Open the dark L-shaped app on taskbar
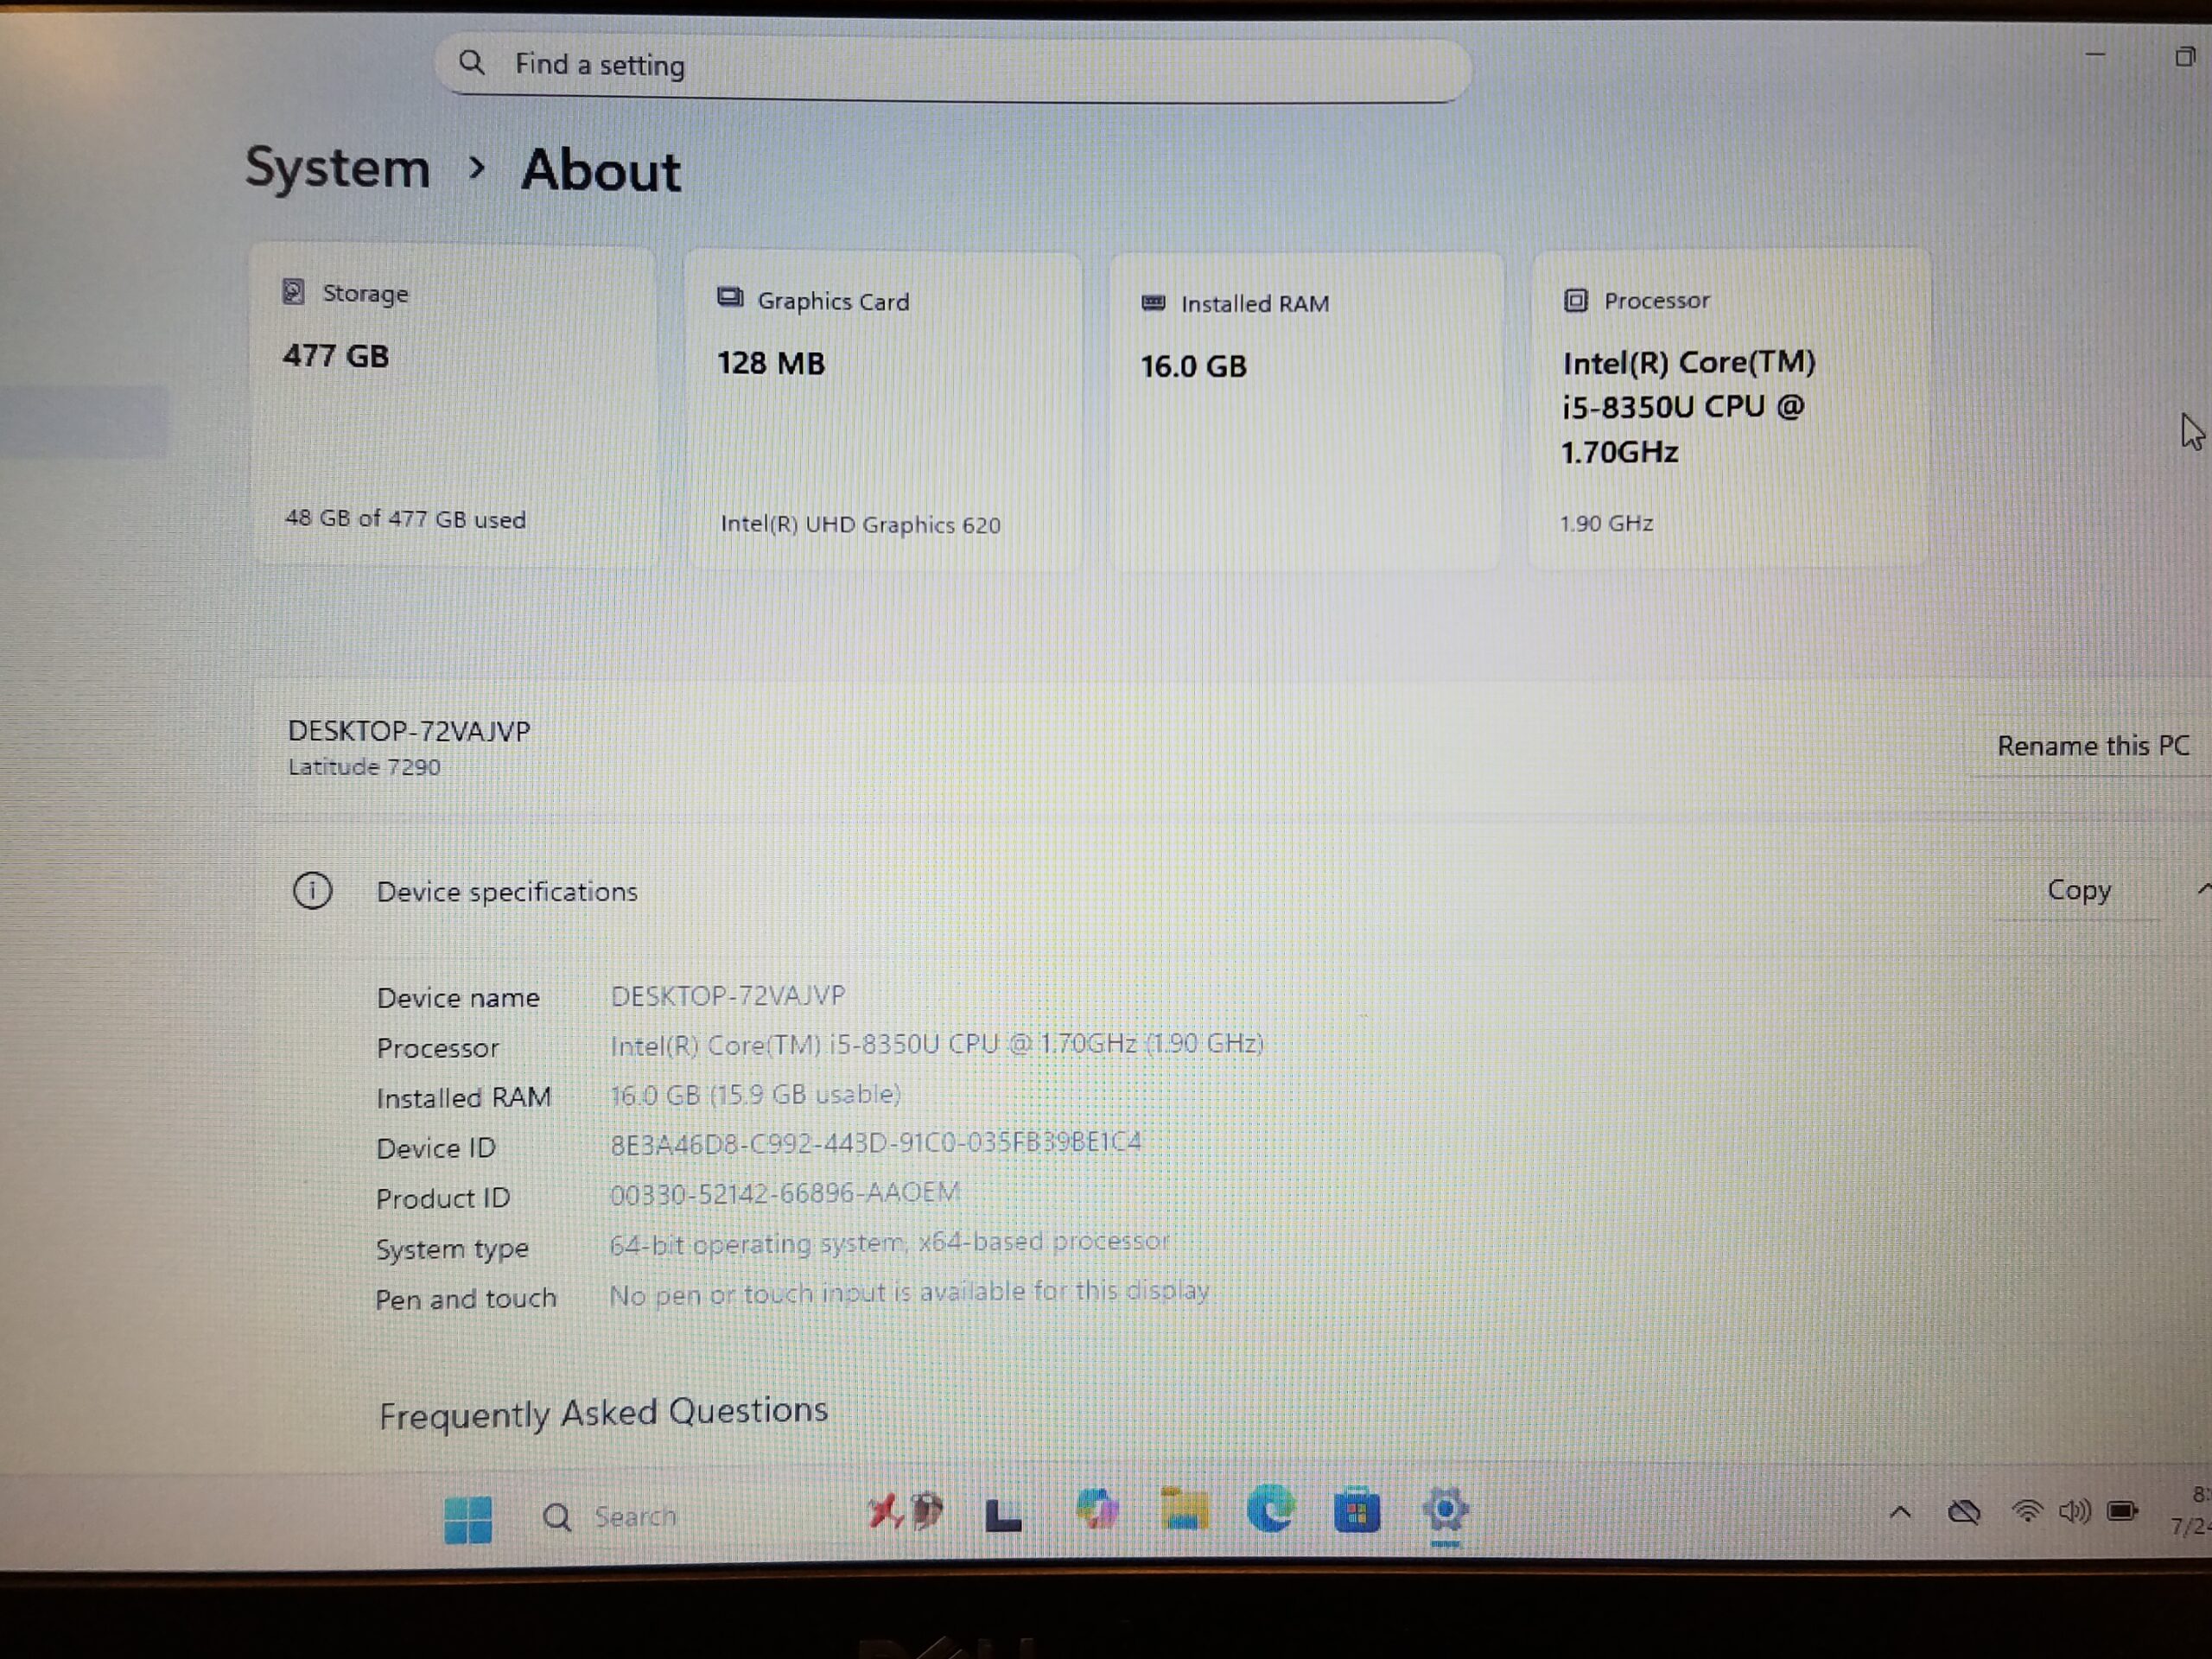2212x1659 pixels. [1003, 1515]
